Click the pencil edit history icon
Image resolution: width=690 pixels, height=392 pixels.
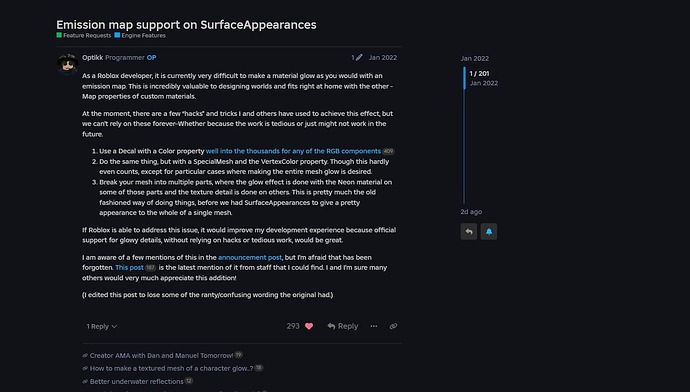(x=359, y=57)
